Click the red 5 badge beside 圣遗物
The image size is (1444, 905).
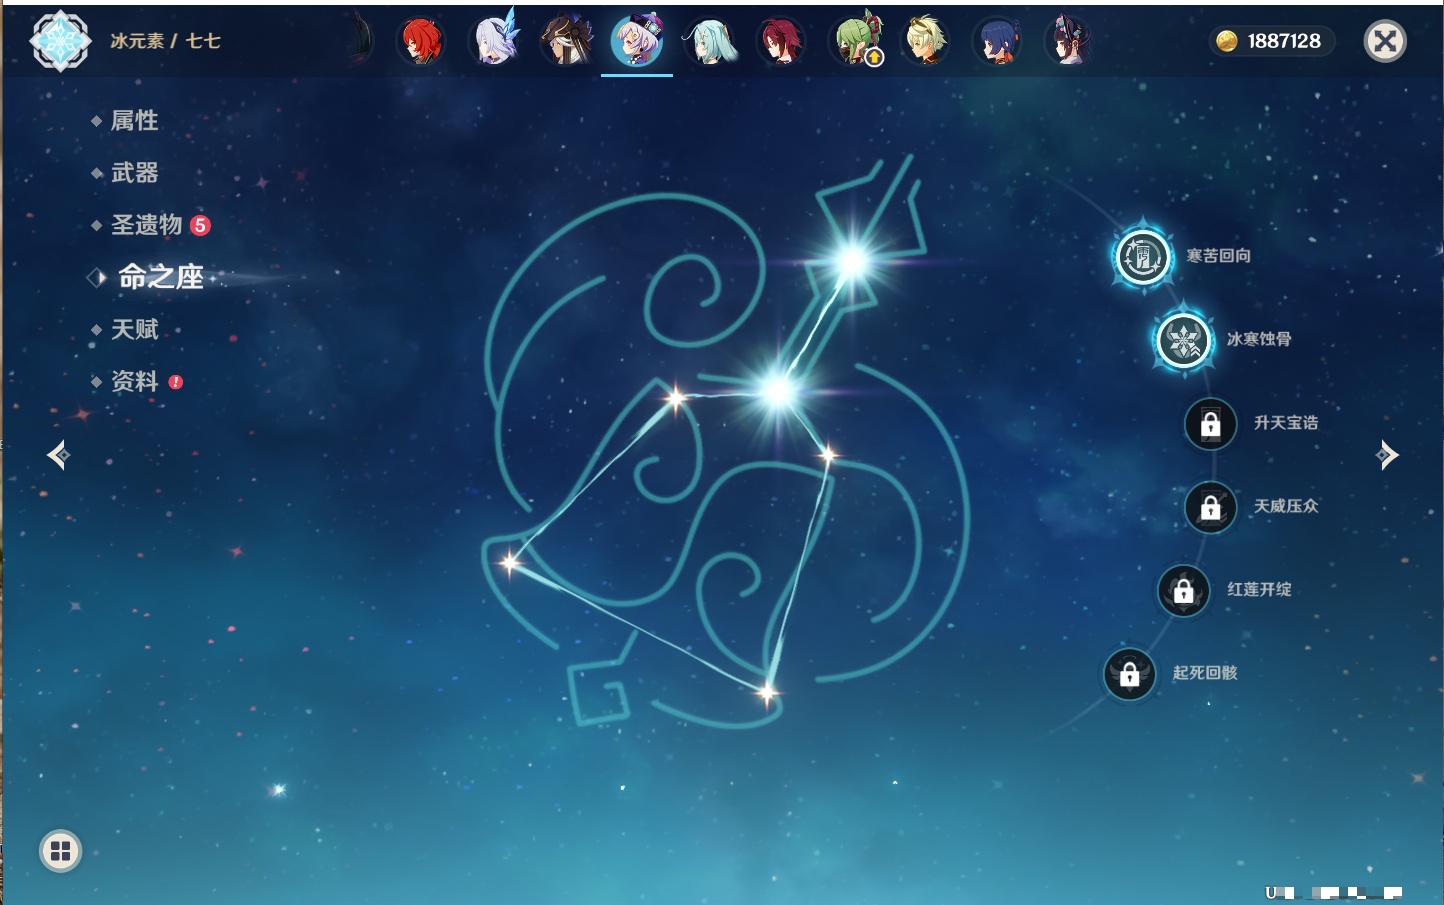(x=200, y=225)
